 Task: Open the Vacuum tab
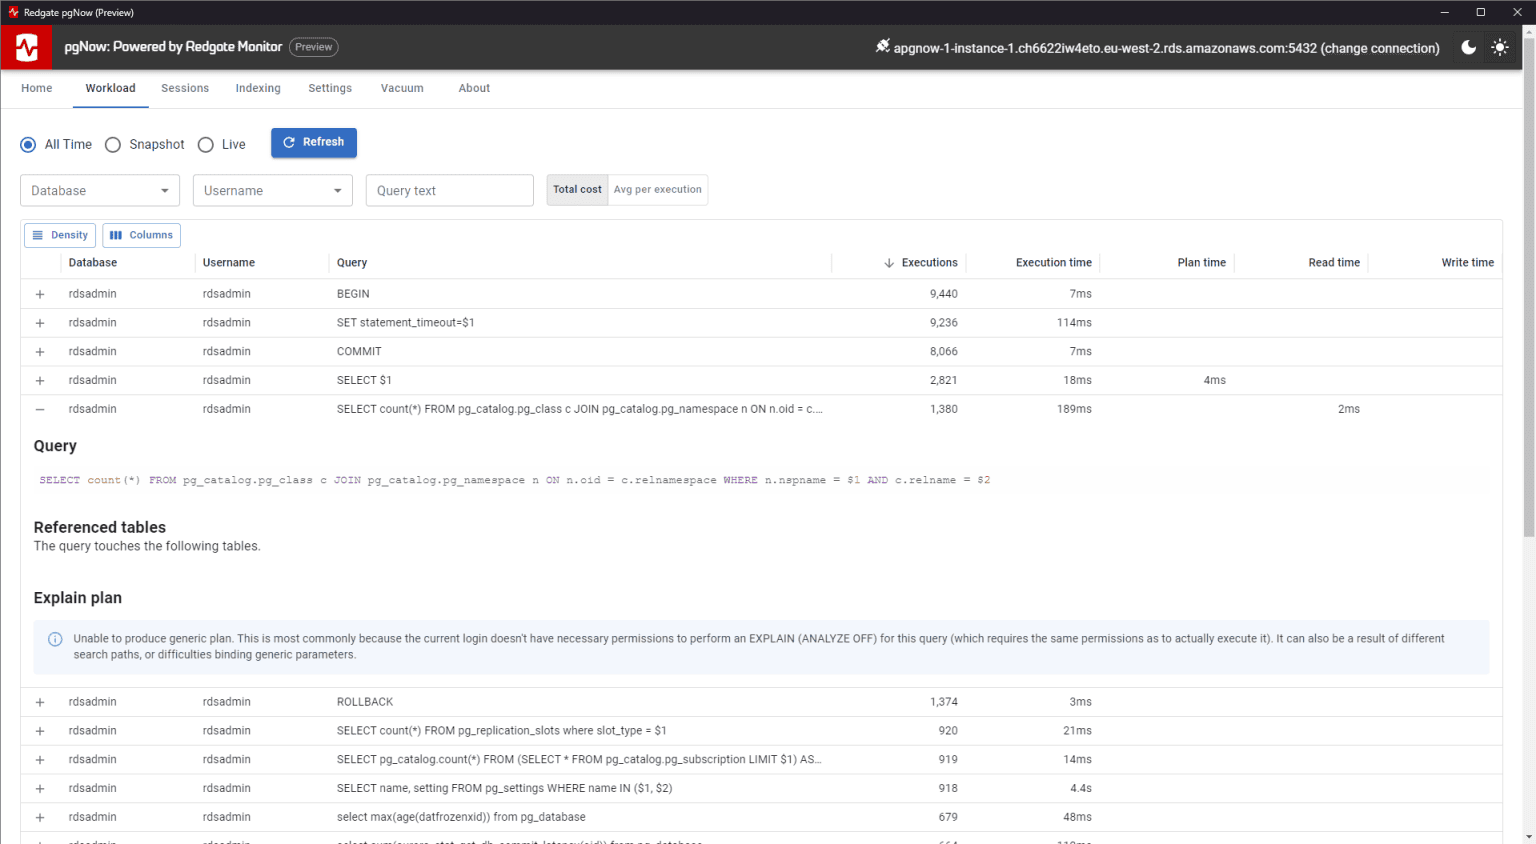click(x=402, y=88)
